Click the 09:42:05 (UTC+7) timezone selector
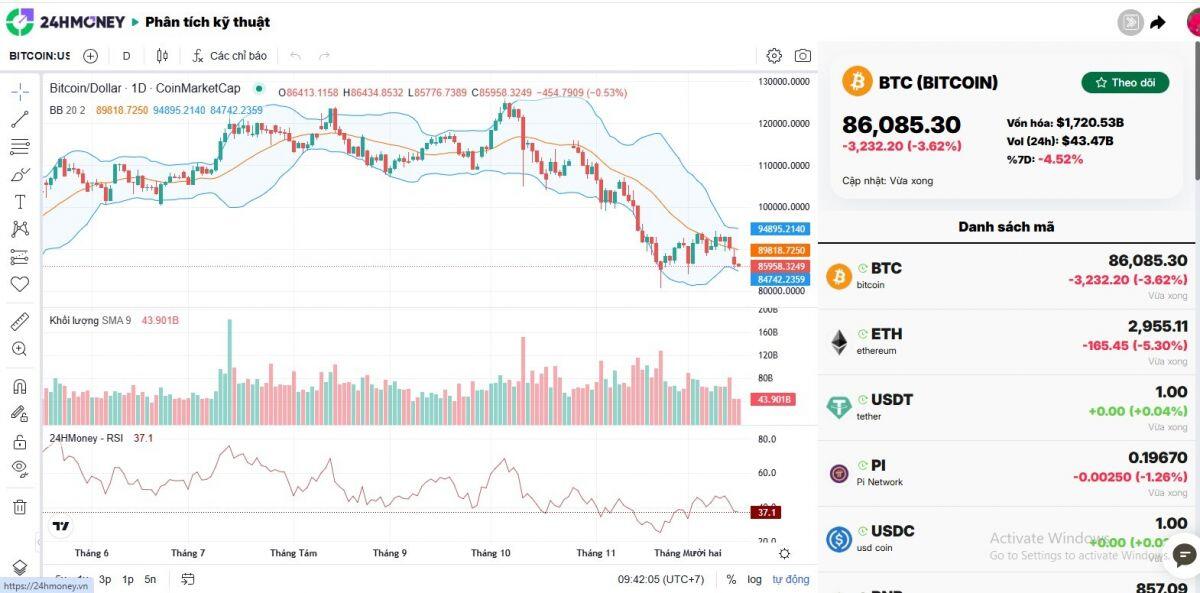The width and height of the screenshot is (1200, 593). point(661,579)
